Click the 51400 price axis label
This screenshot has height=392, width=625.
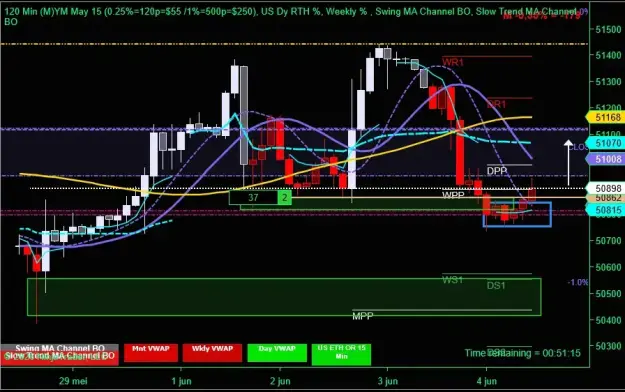coord(608,55)
